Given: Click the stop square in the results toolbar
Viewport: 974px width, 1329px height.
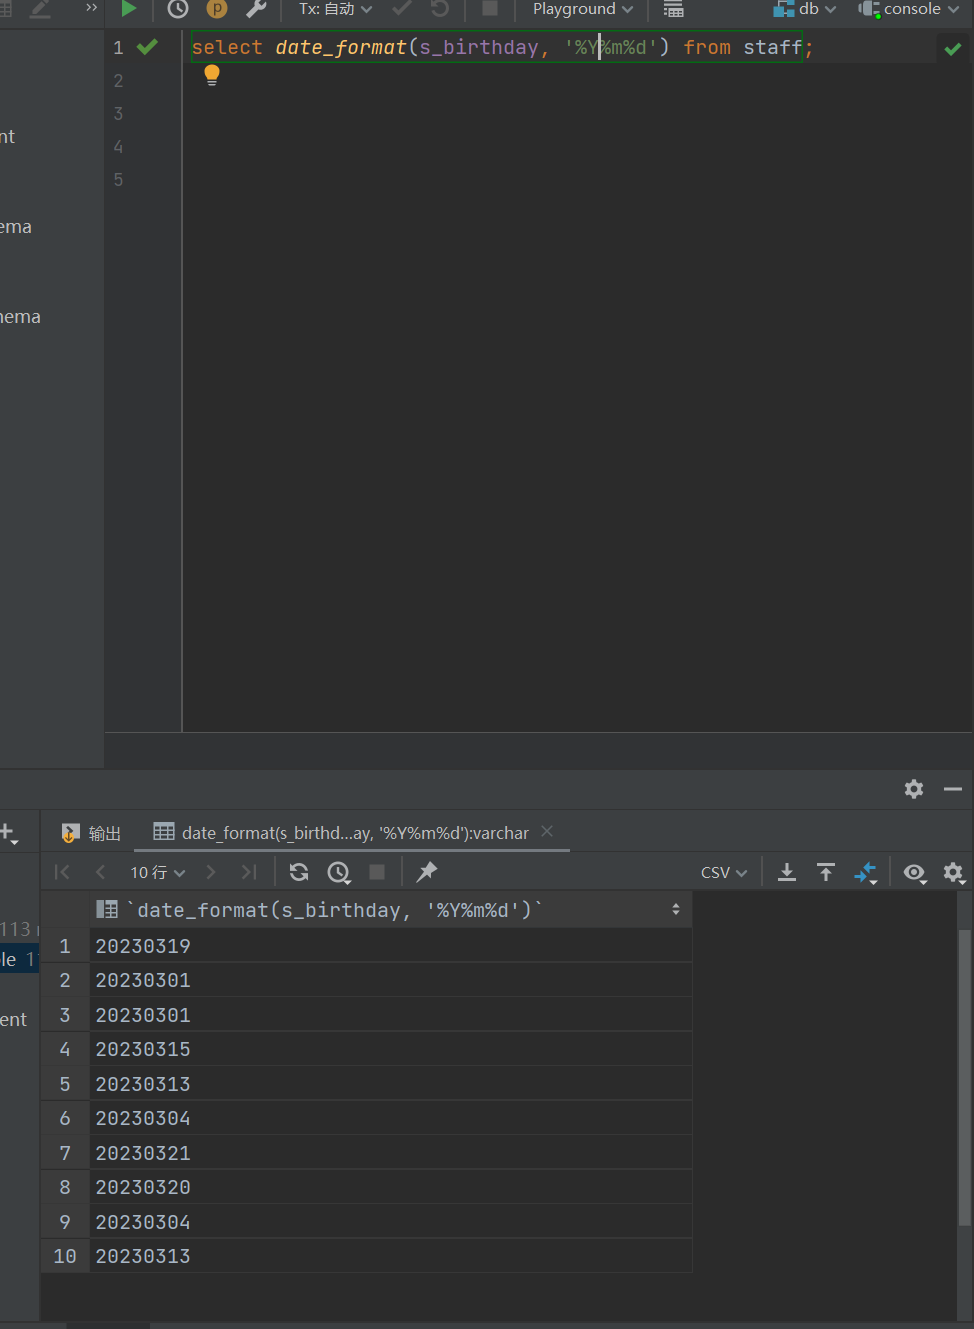Looking at the screenshot, I should click(377, 872).
